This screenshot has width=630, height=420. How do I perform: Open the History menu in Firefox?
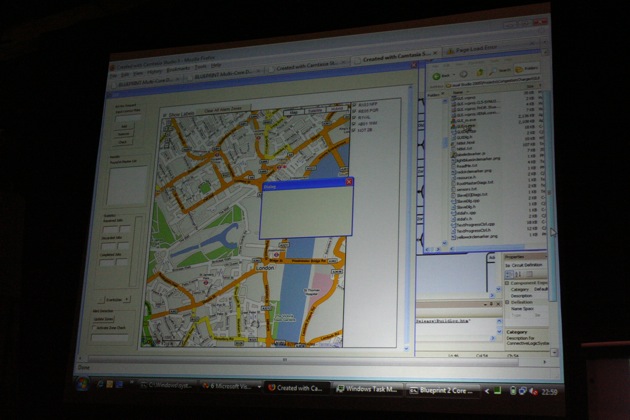point(155,72)
